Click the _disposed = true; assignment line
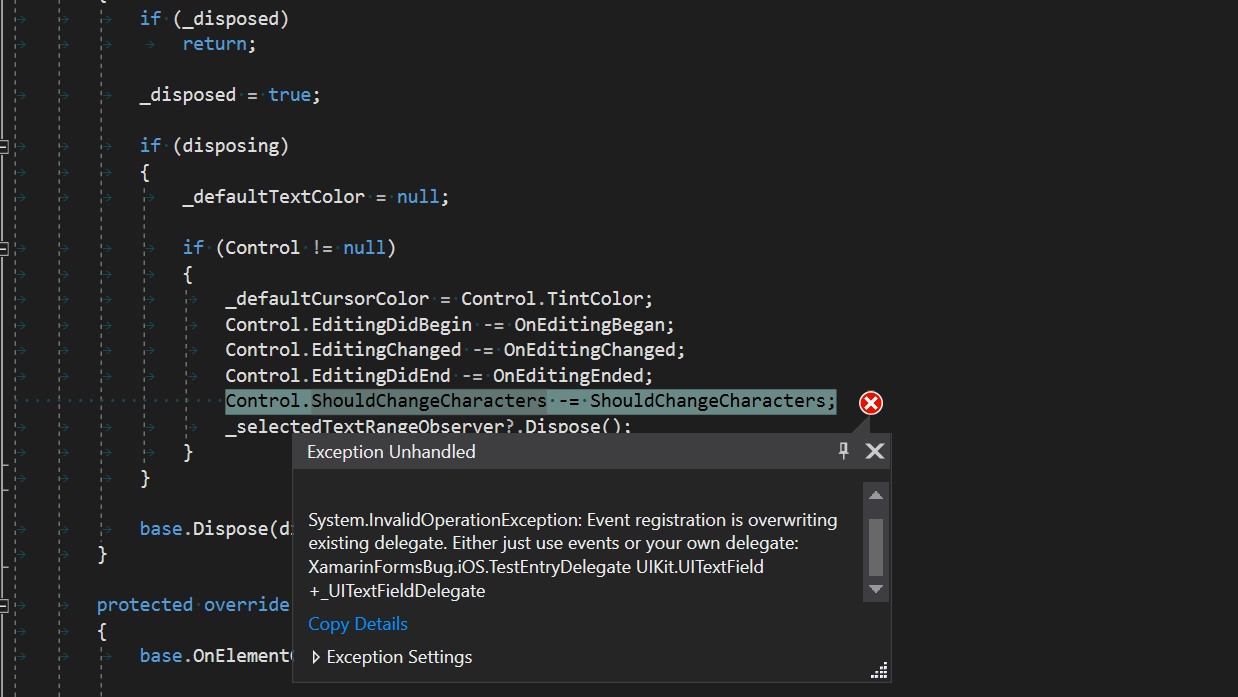Viewport: 1238px width, 697px height. click(x=225, y=94)
